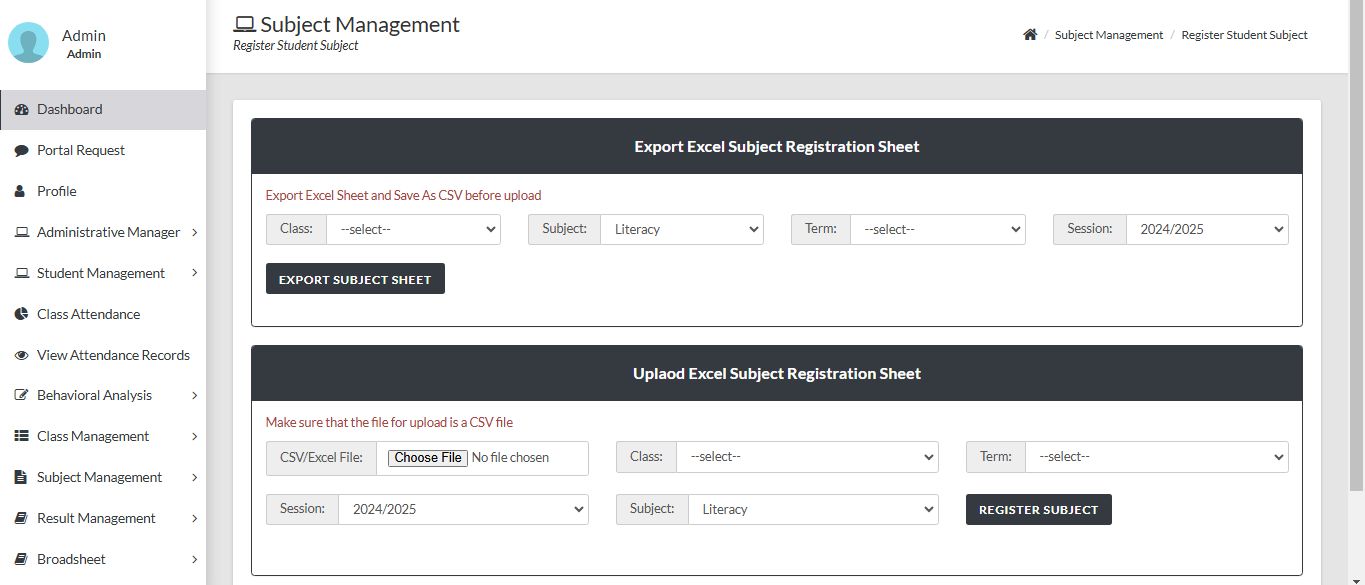The image size is (1365, 585).
Task: Open Broadsheet in the sidebar
Action: 103,559
